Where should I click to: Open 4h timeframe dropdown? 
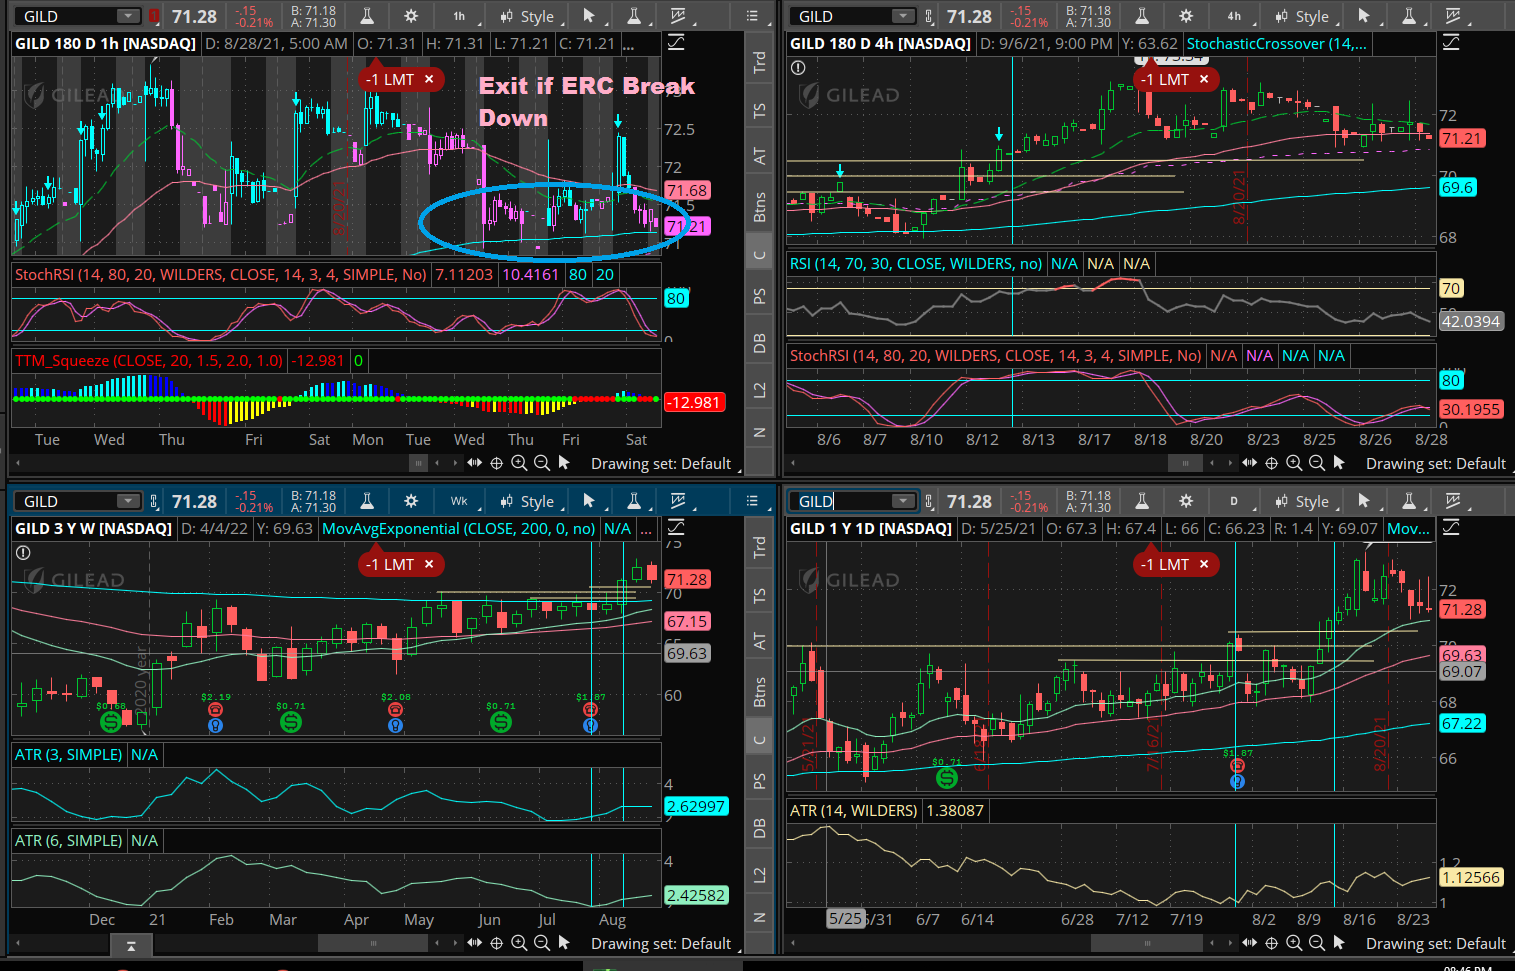1234,16
